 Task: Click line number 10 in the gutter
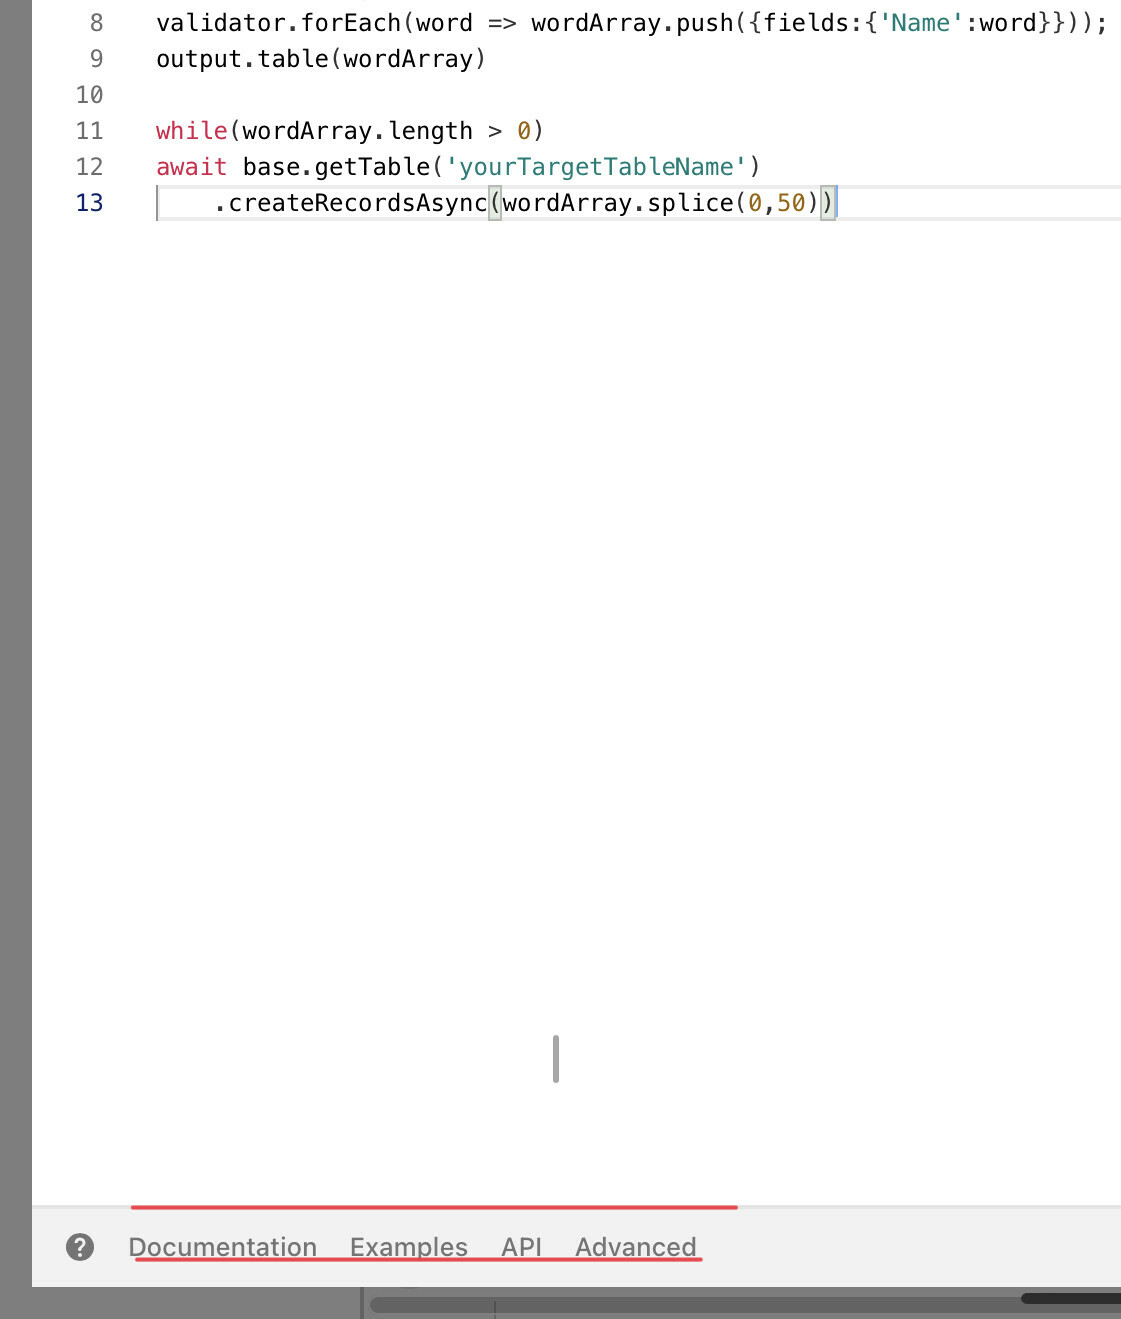click(90, 95)
